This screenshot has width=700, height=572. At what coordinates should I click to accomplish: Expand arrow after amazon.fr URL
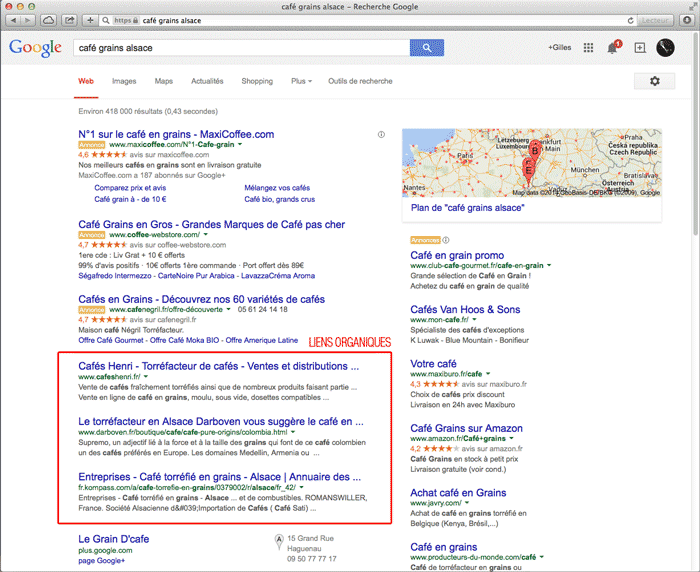coord(512,438)
